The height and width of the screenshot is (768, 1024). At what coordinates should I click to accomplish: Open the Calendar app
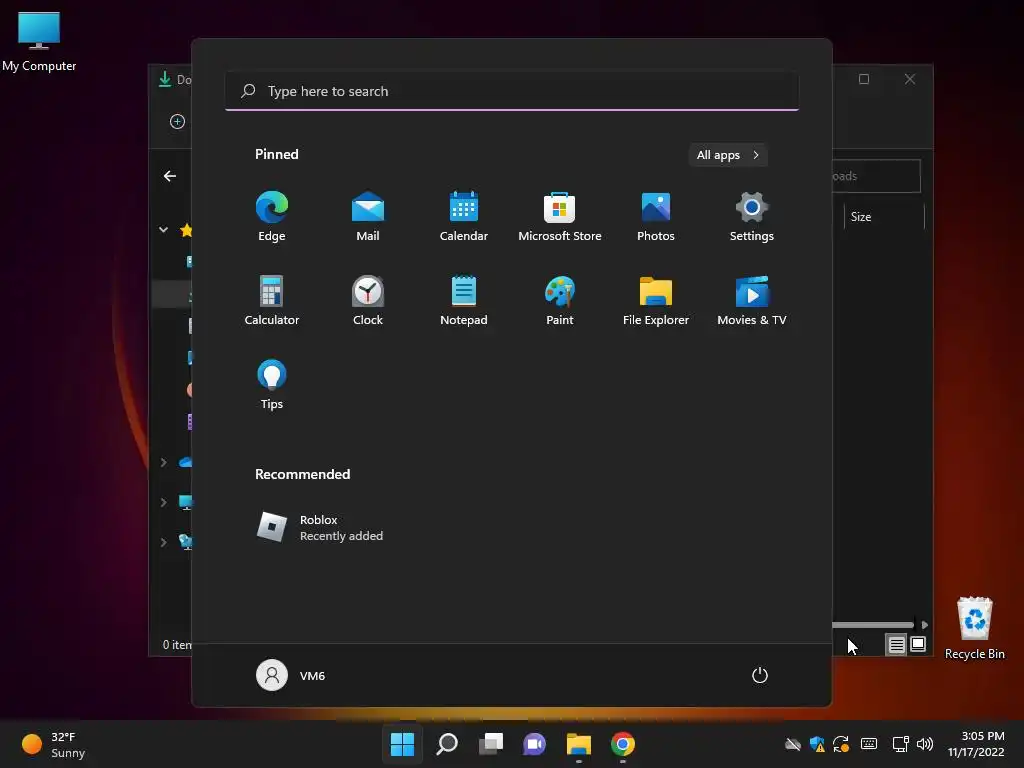464,217
